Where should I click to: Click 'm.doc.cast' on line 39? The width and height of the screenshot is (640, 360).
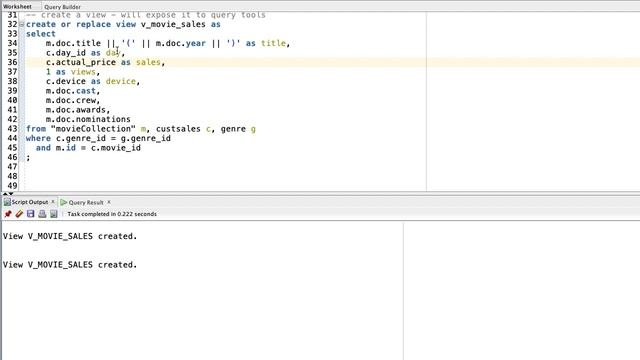[x=71, y=91]
